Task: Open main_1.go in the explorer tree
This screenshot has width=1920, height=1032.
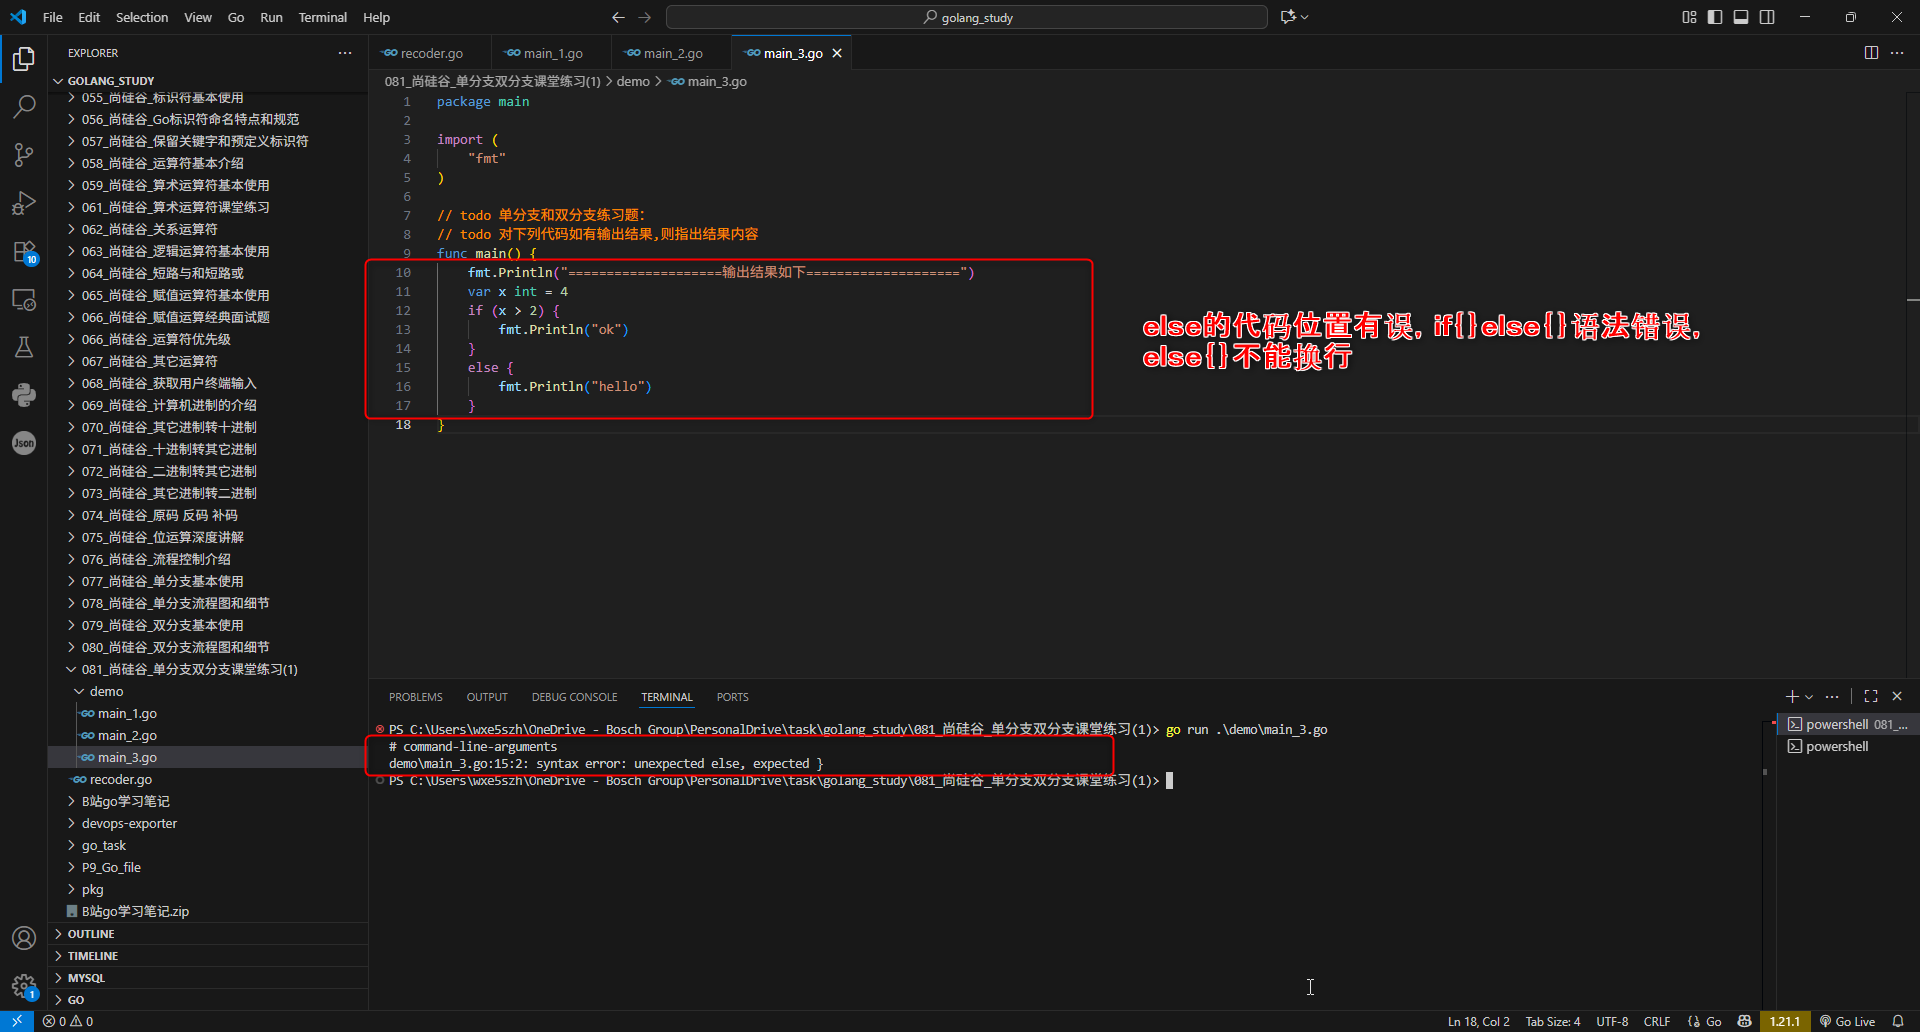Action: tap(208, 714)
